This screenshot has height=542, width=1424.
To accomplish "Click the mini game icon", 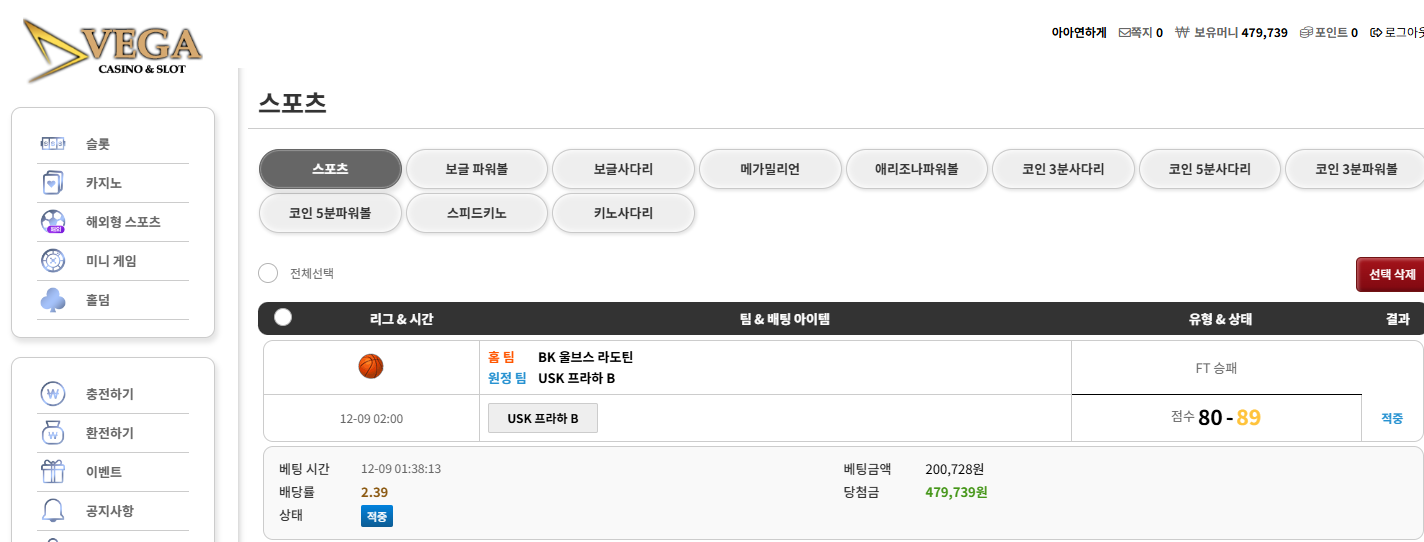I will pyautogui.click(x=53, y=261).
